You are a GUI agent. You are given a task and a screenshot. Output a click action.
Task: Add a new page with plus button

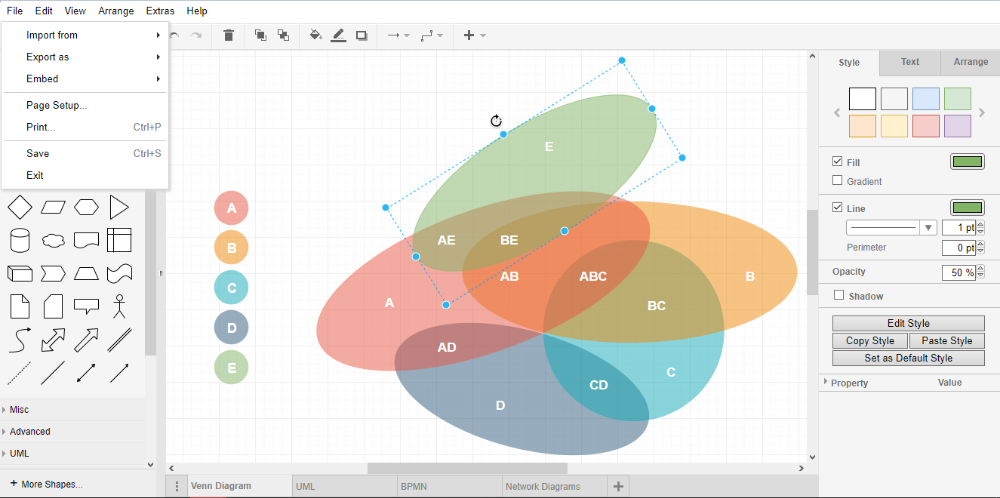point(618,487)
